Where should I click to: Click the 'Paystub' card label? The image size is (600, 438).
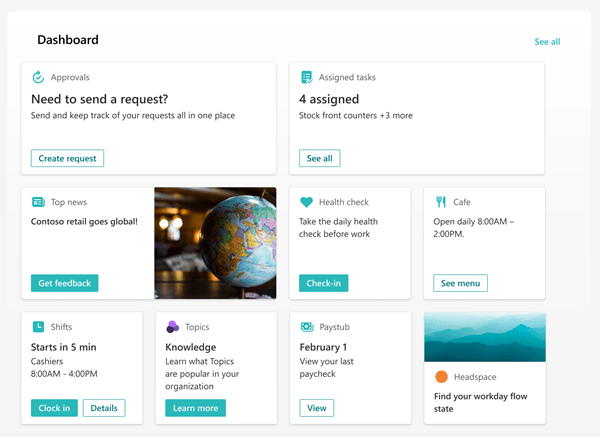tap(334, 327)
